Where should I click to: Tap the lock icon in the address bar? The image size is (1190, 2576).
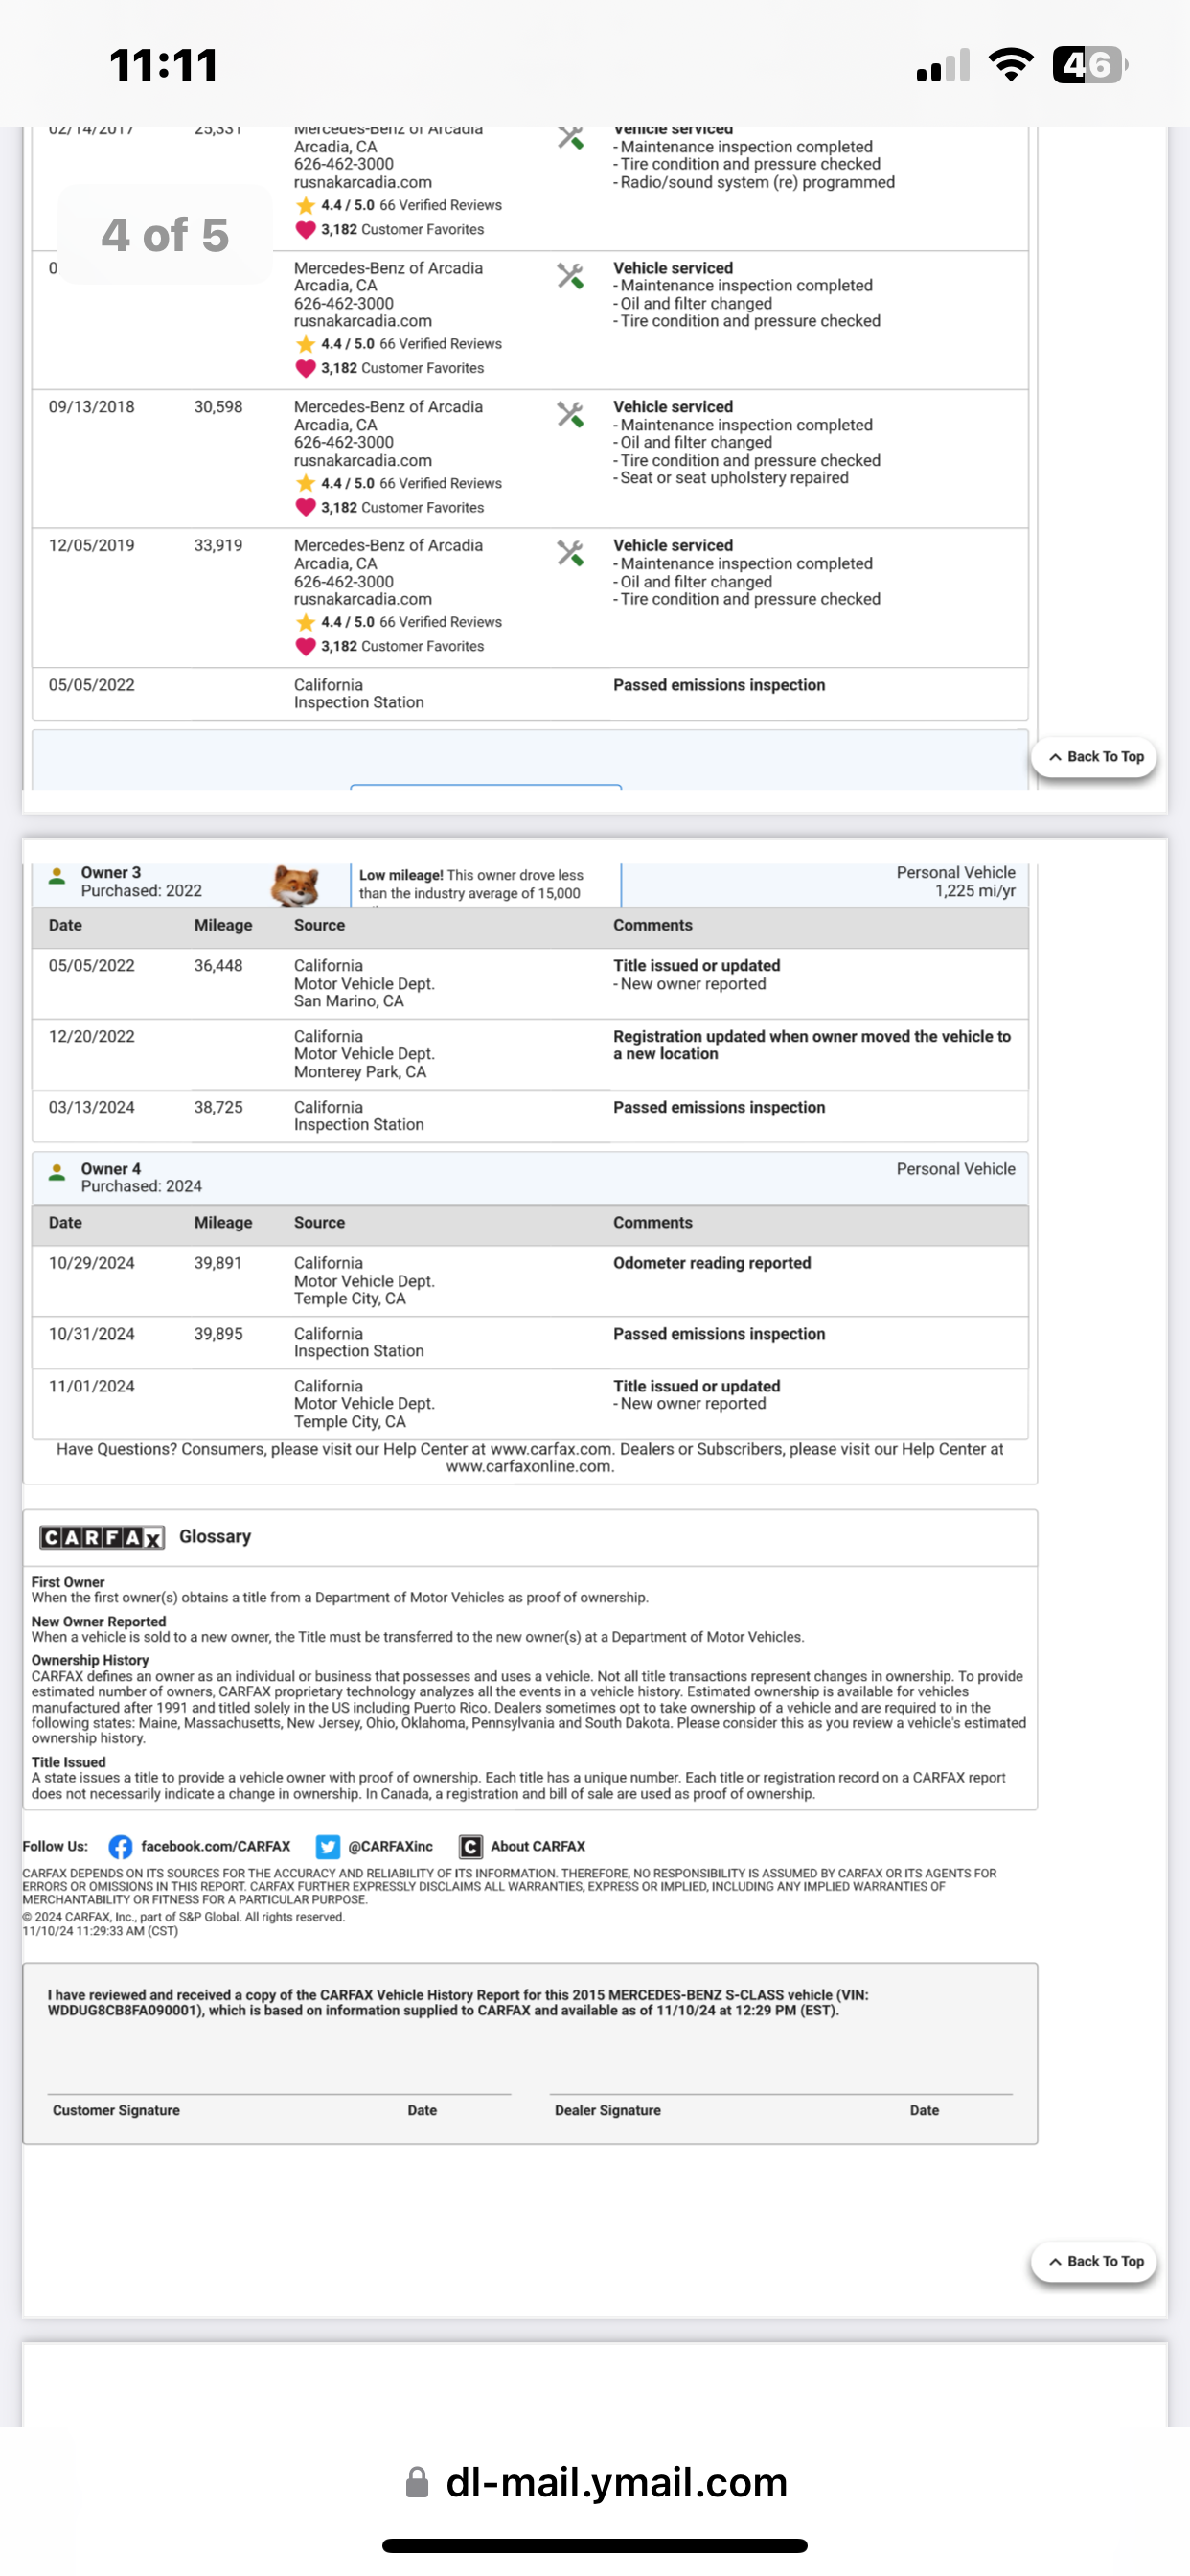[x=417, y=2482]
